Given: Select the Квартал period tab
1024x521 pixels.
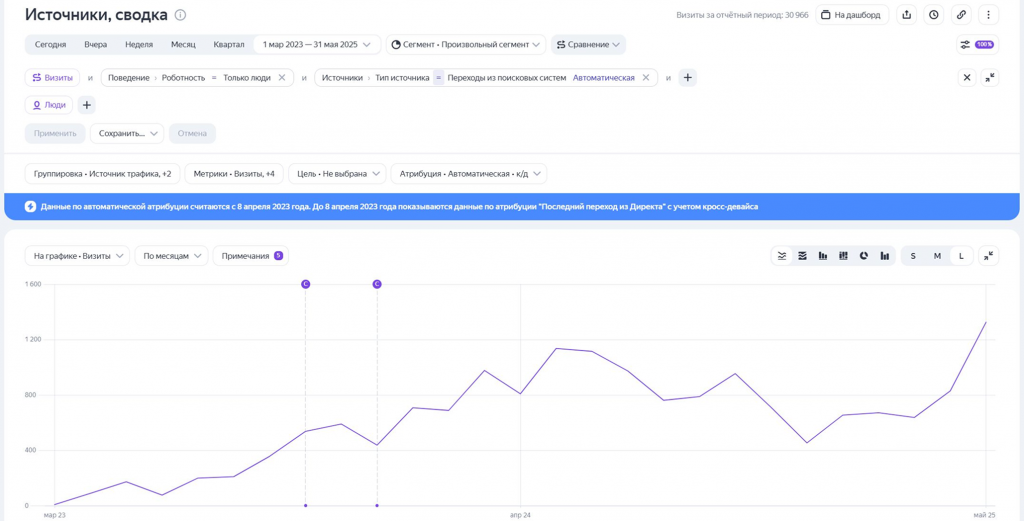Looking at the screenshot, I should (229, 45).
